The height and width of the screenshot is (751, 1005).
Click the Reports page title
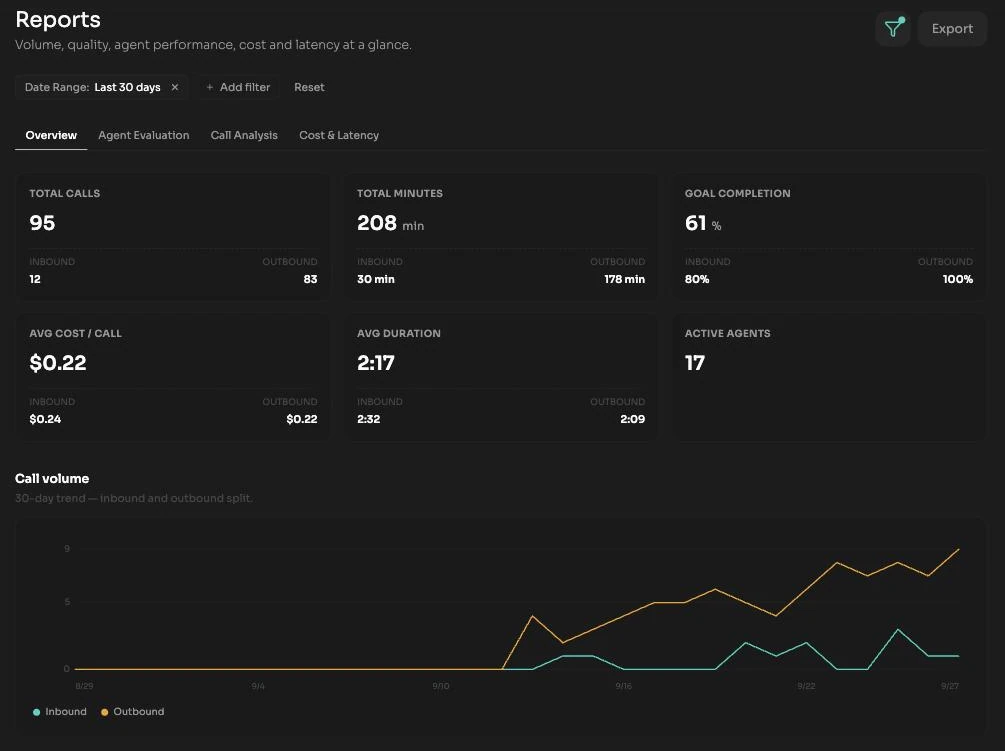(58, 20)
